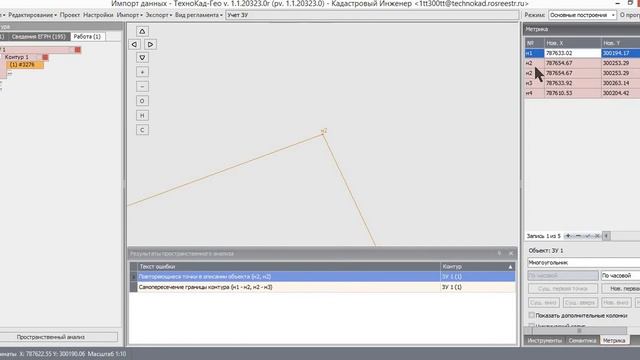Enable Показать дополнительные колонки checkbox
Image resolution: width=640 pixels, height=360 pixels.
[x=531, y=315]
